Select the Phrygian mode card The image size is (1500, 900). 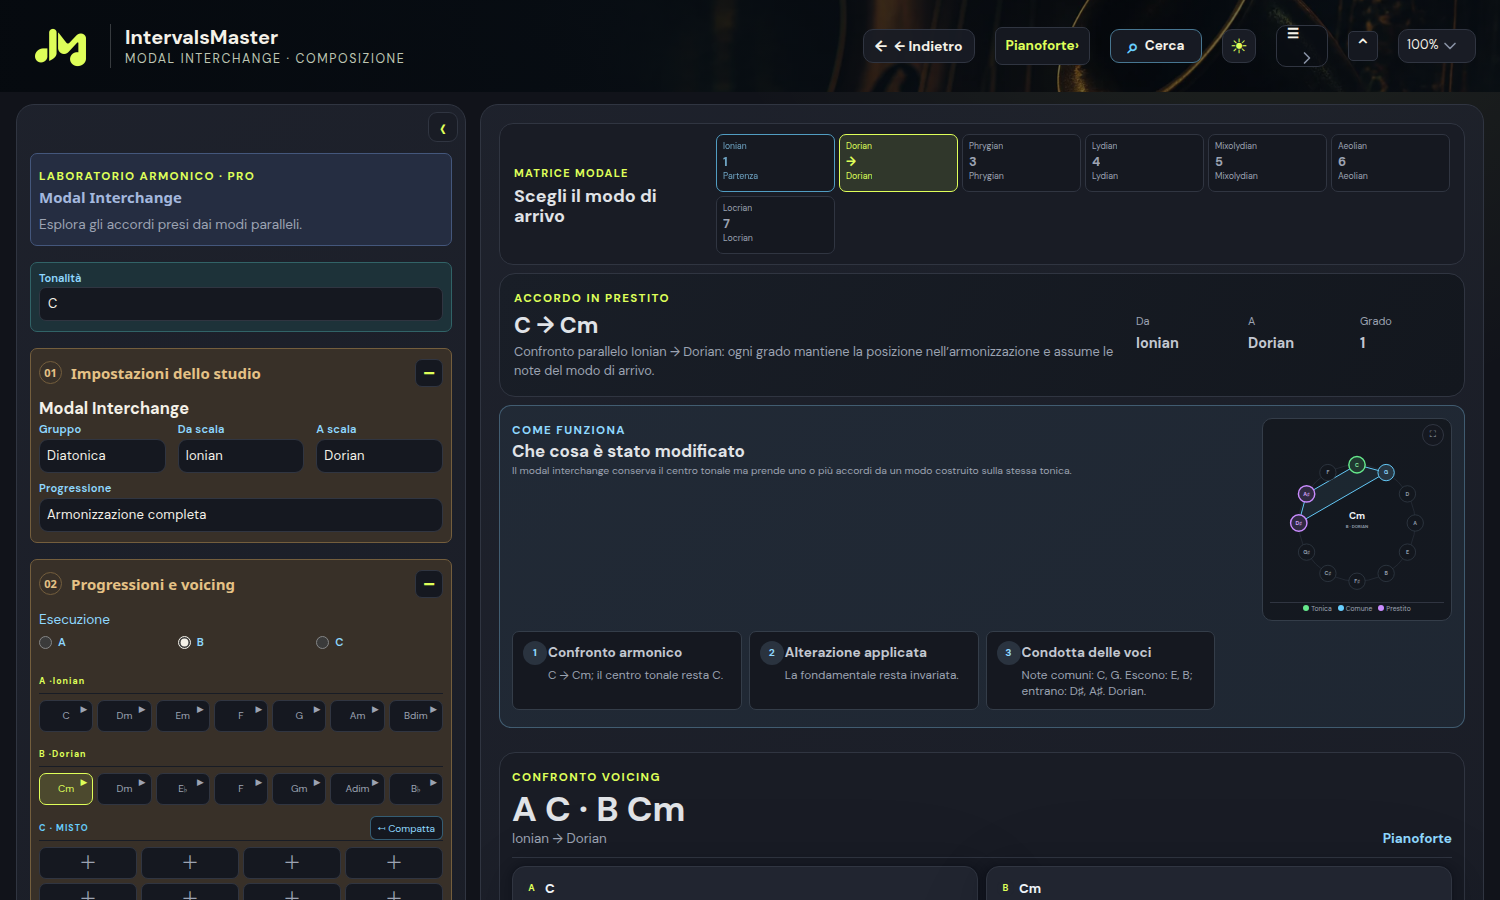coord(1021,162)
